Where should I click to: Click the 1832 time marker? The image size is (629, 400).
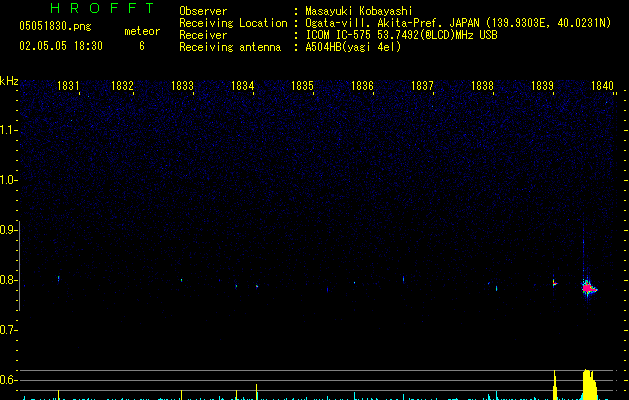pos(122,85)
